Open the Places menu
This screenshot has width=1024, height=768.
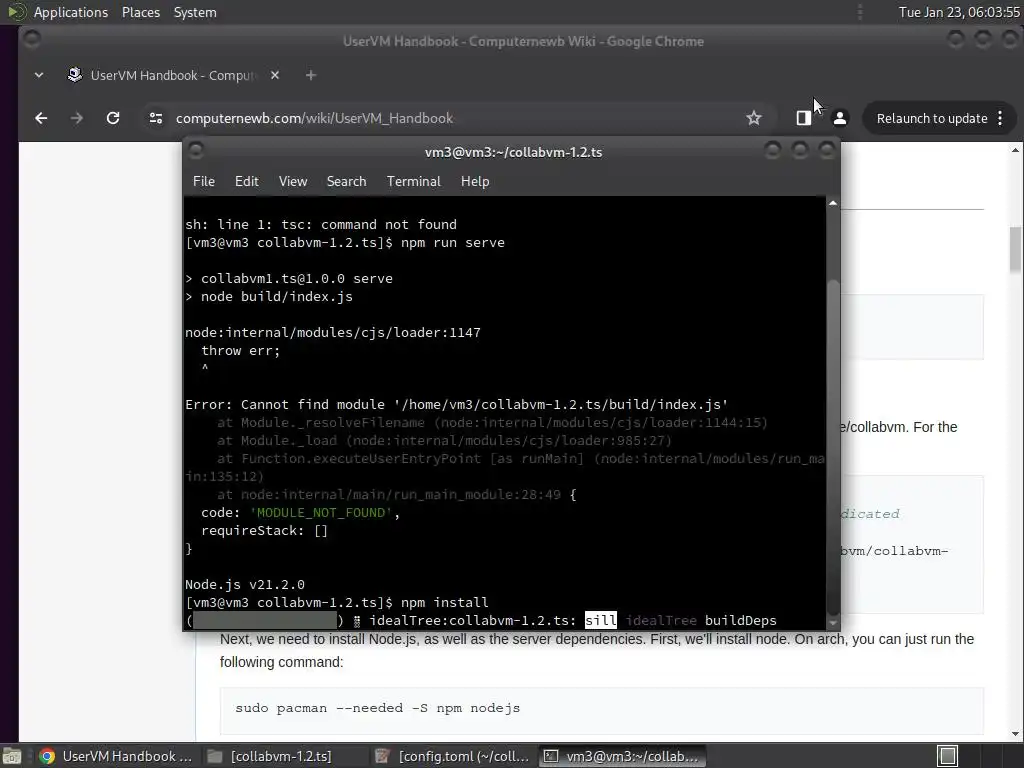tap(140, 12)
